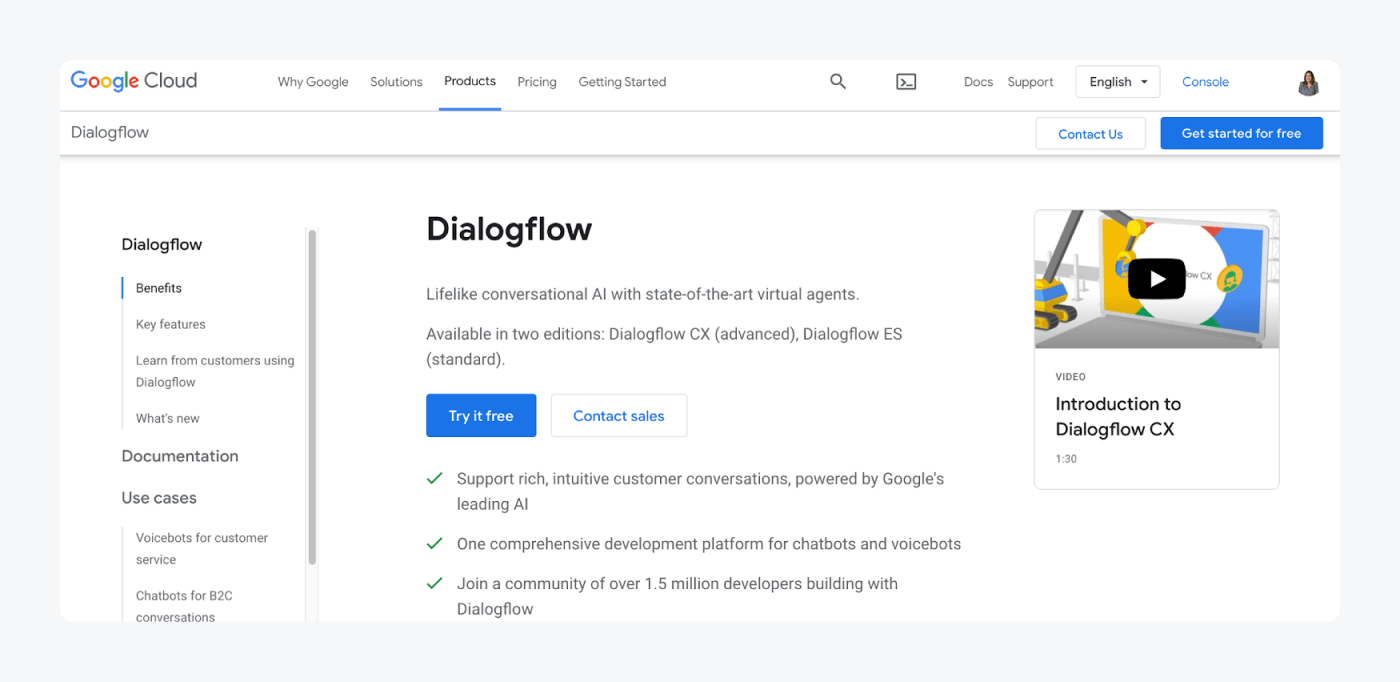Play the Introduction to Dialogflow CX video
Screen dimensions: 1400x682
pos(1156,279)
